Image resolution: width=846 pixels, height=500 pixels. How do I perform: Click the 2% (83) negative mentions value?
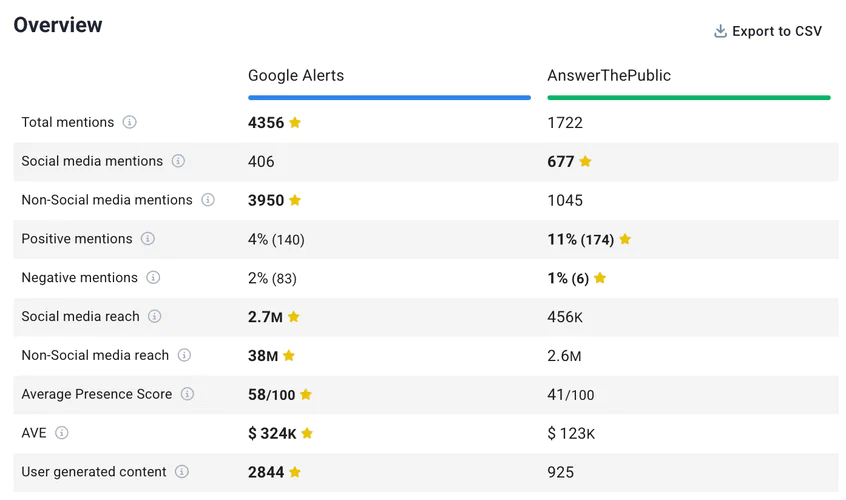[x=272, y=278]
